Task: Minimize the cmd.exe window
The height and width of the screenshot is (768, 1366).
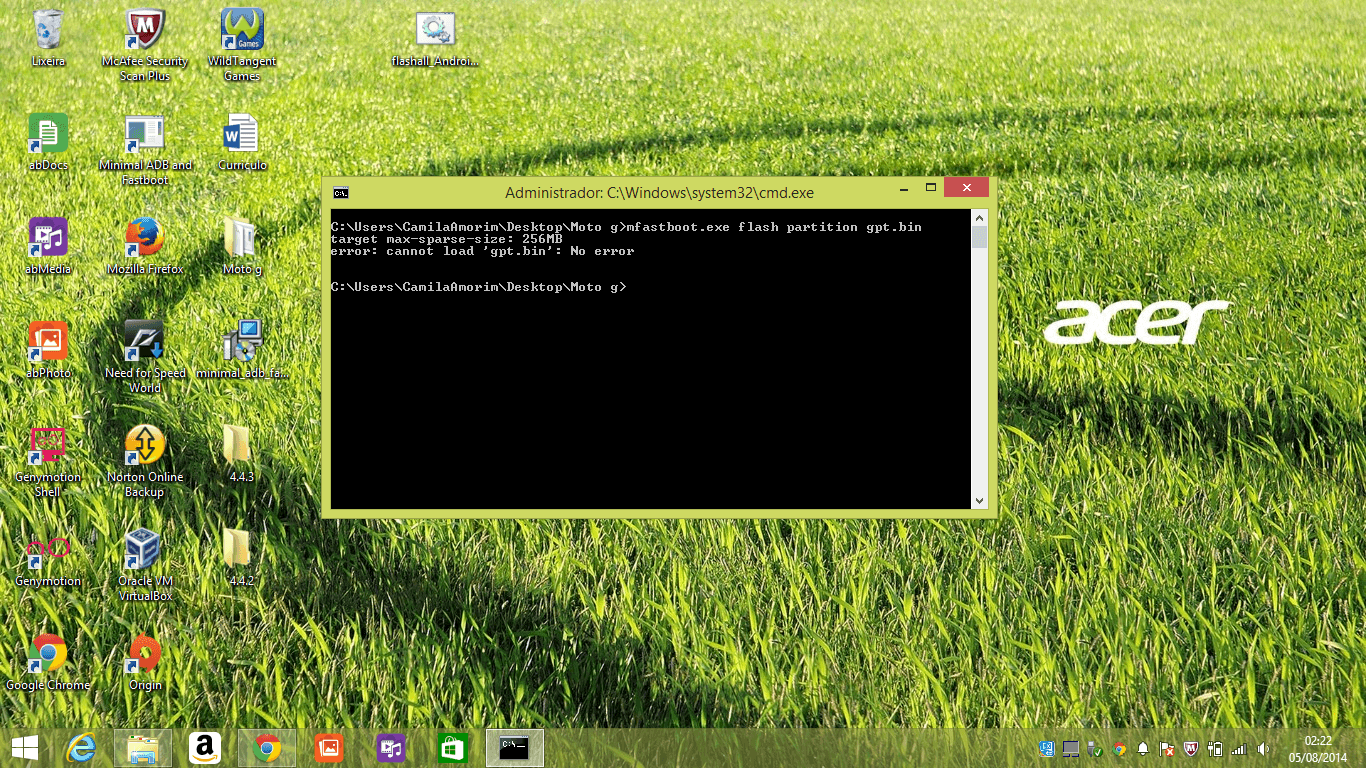Action: pos(905,188)
